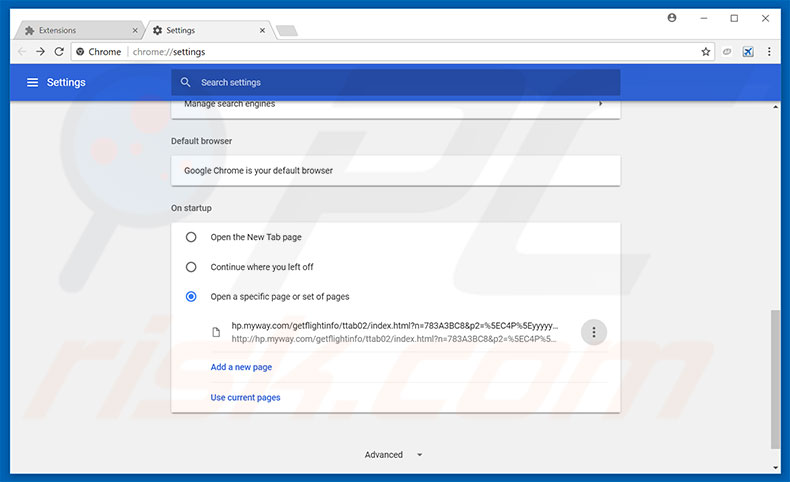Screen dimensions: 790x482
Task: Click the hp.myway.com startup page entry
Action: pos(394,332)
